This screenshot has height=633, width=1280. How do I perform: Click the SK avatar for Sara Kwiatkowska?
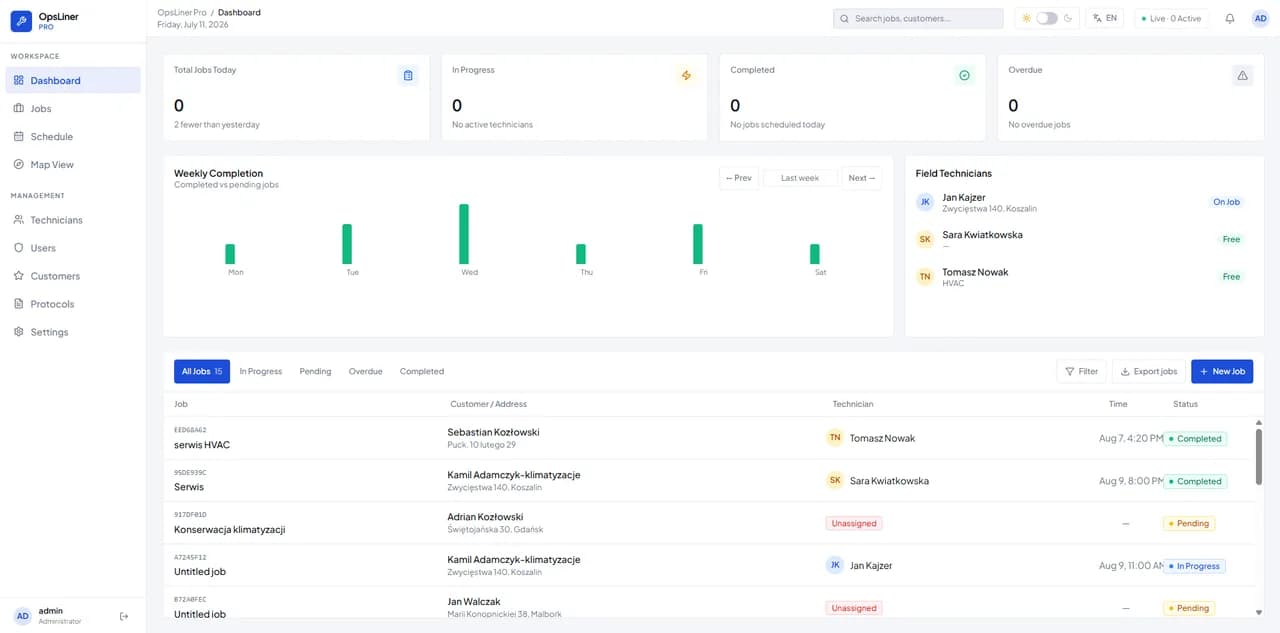[x=925, y=239]
